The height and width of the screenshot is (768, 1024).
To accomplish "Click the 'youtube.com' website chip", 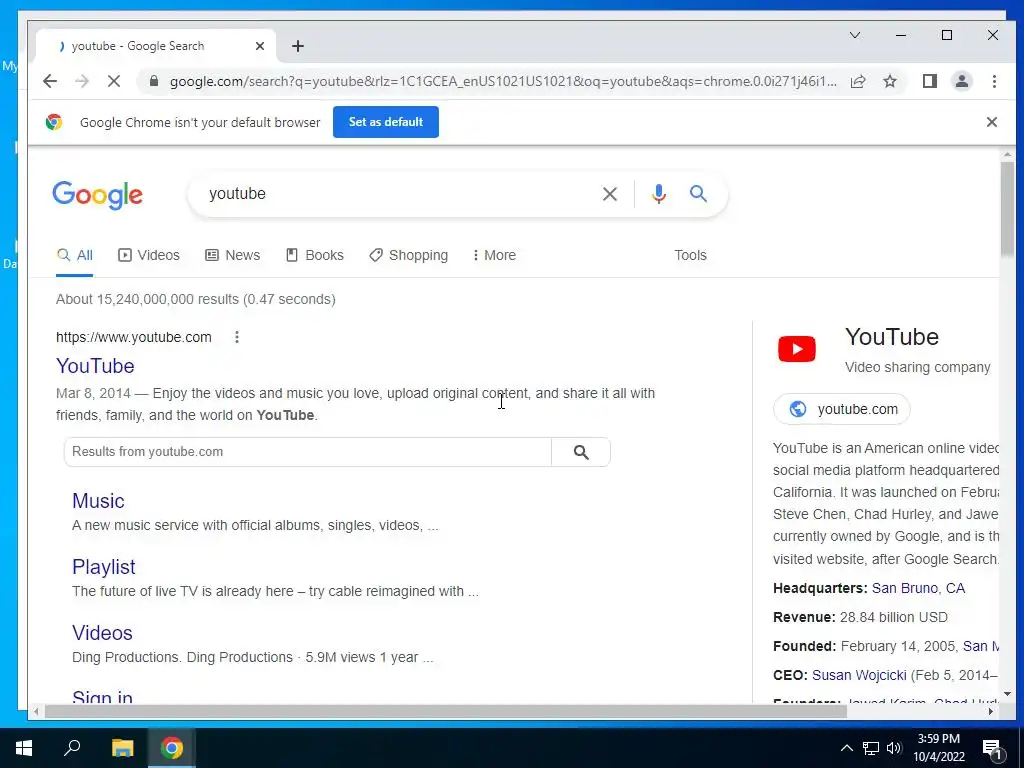I will 842,409.
